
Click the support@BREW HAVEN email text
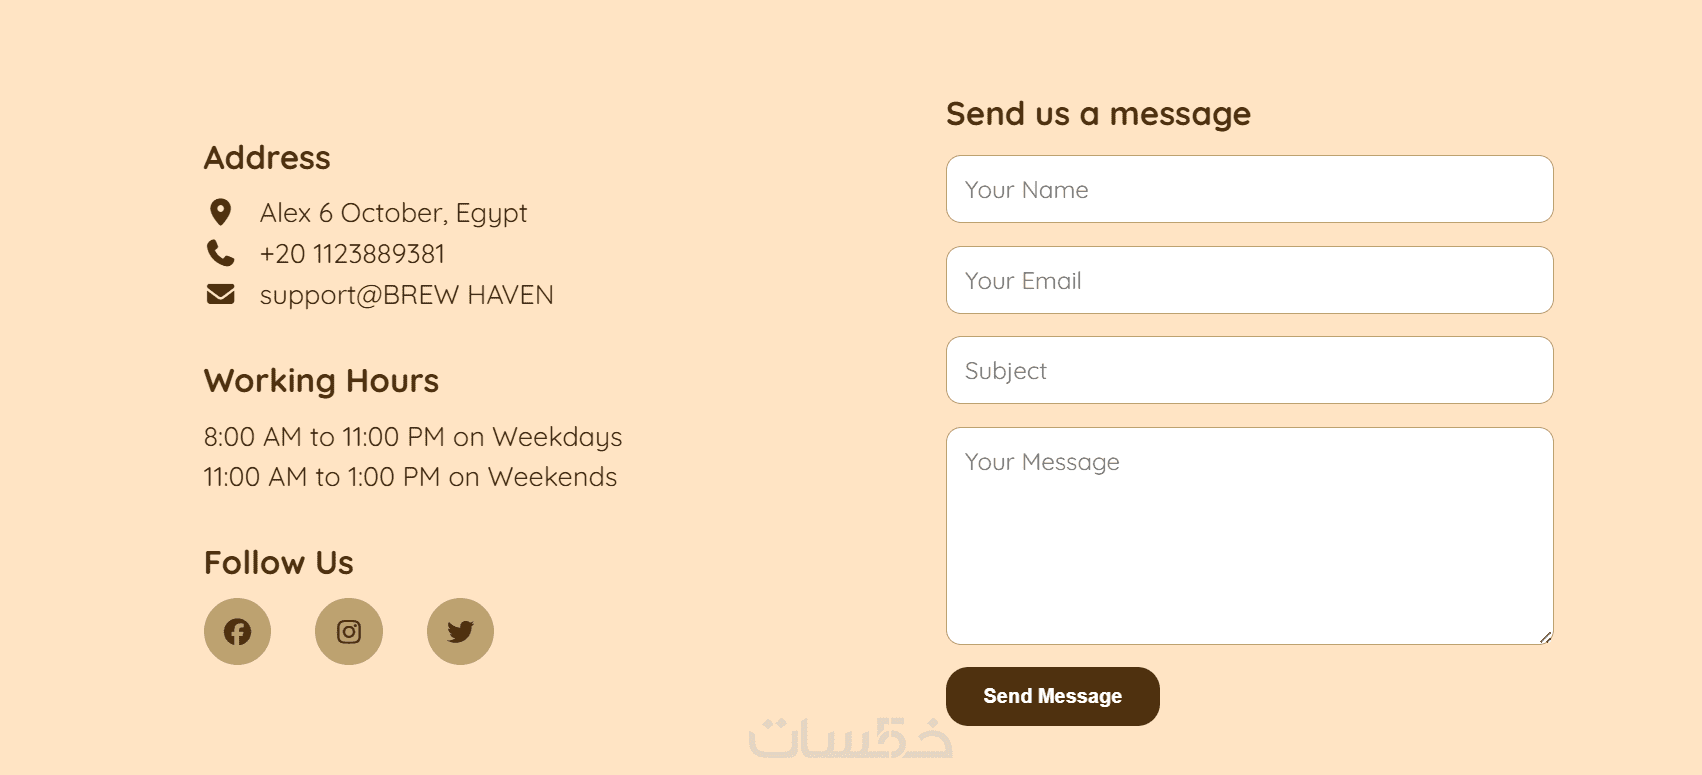[x=406, y=295]
